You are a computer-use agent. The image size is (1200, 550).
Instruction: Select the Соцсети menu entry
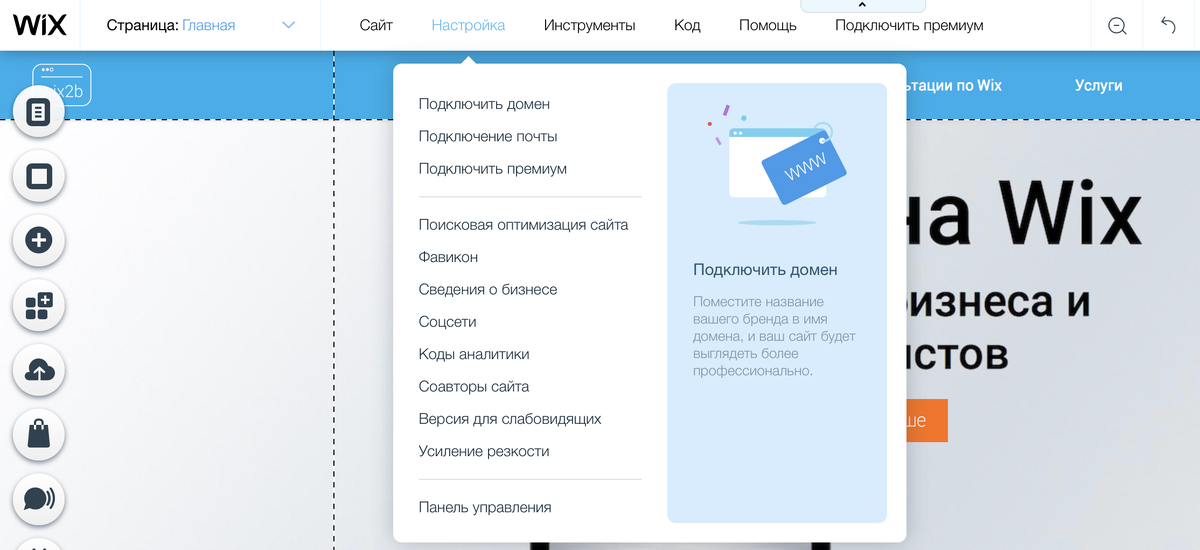point(447,322)
